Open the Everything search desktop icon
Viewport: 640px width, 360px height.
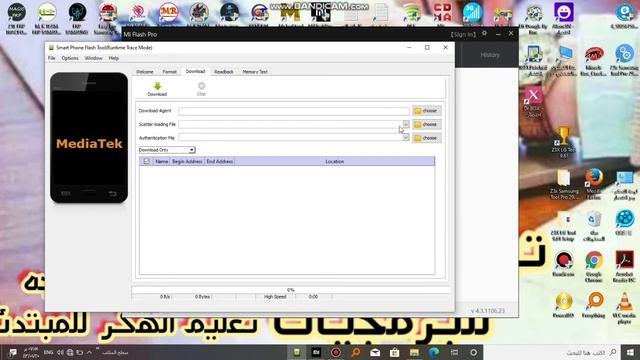click(593, 305)
